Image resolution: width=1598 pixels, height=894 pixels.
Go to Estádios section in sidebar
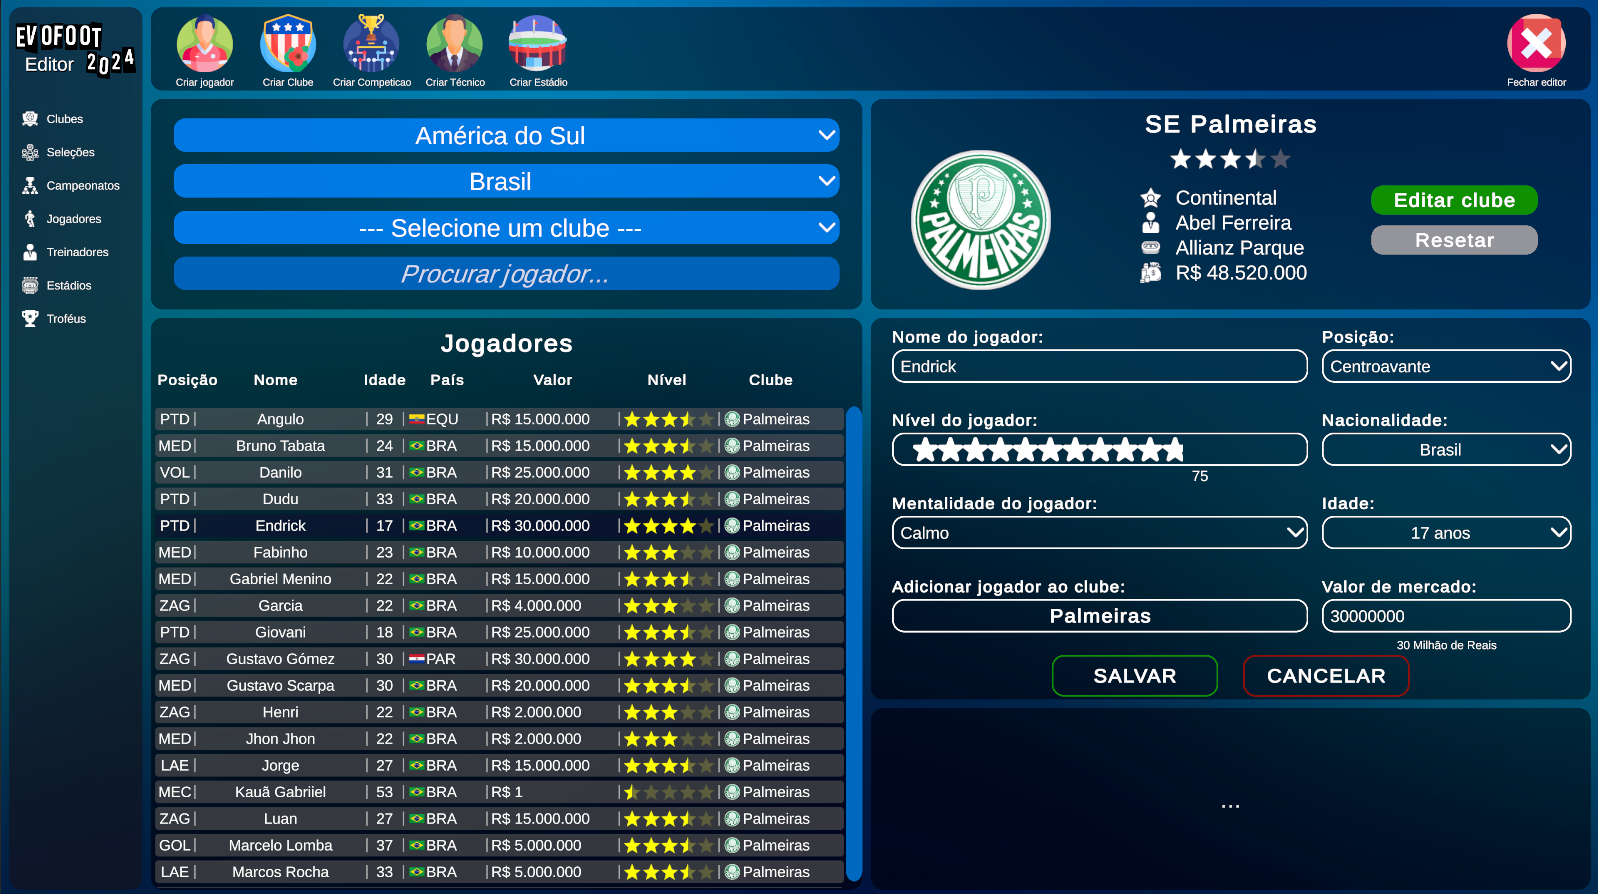[69, 285]
